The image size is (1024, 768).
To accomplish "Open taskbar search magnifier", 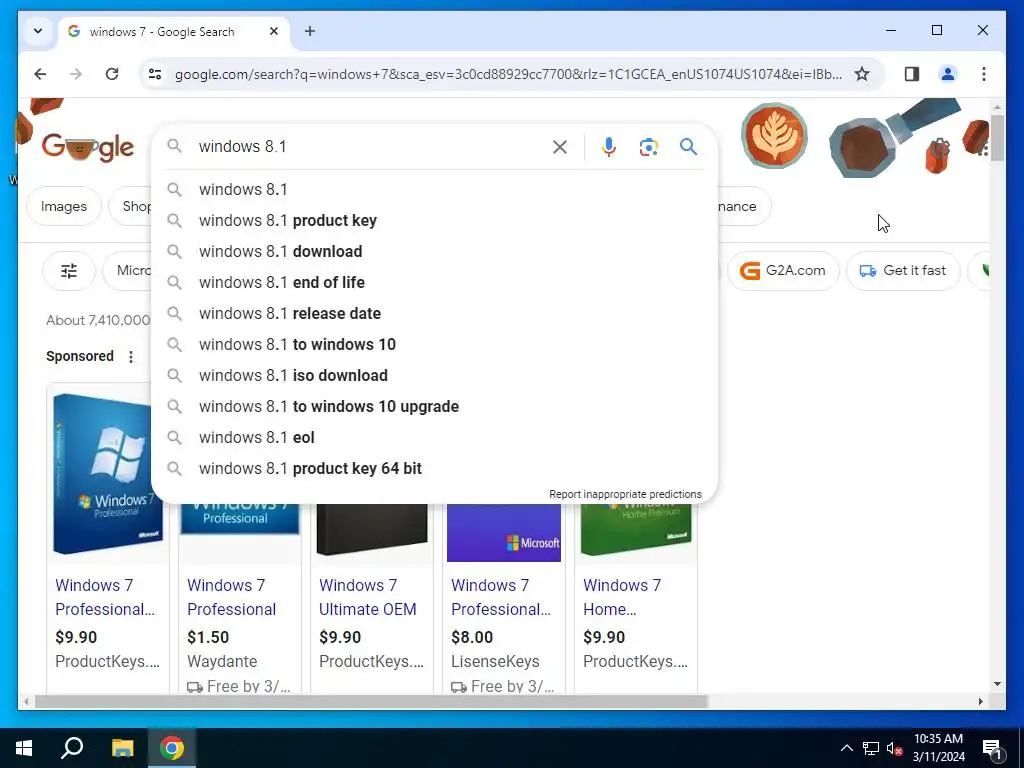I will click(72, 748).
